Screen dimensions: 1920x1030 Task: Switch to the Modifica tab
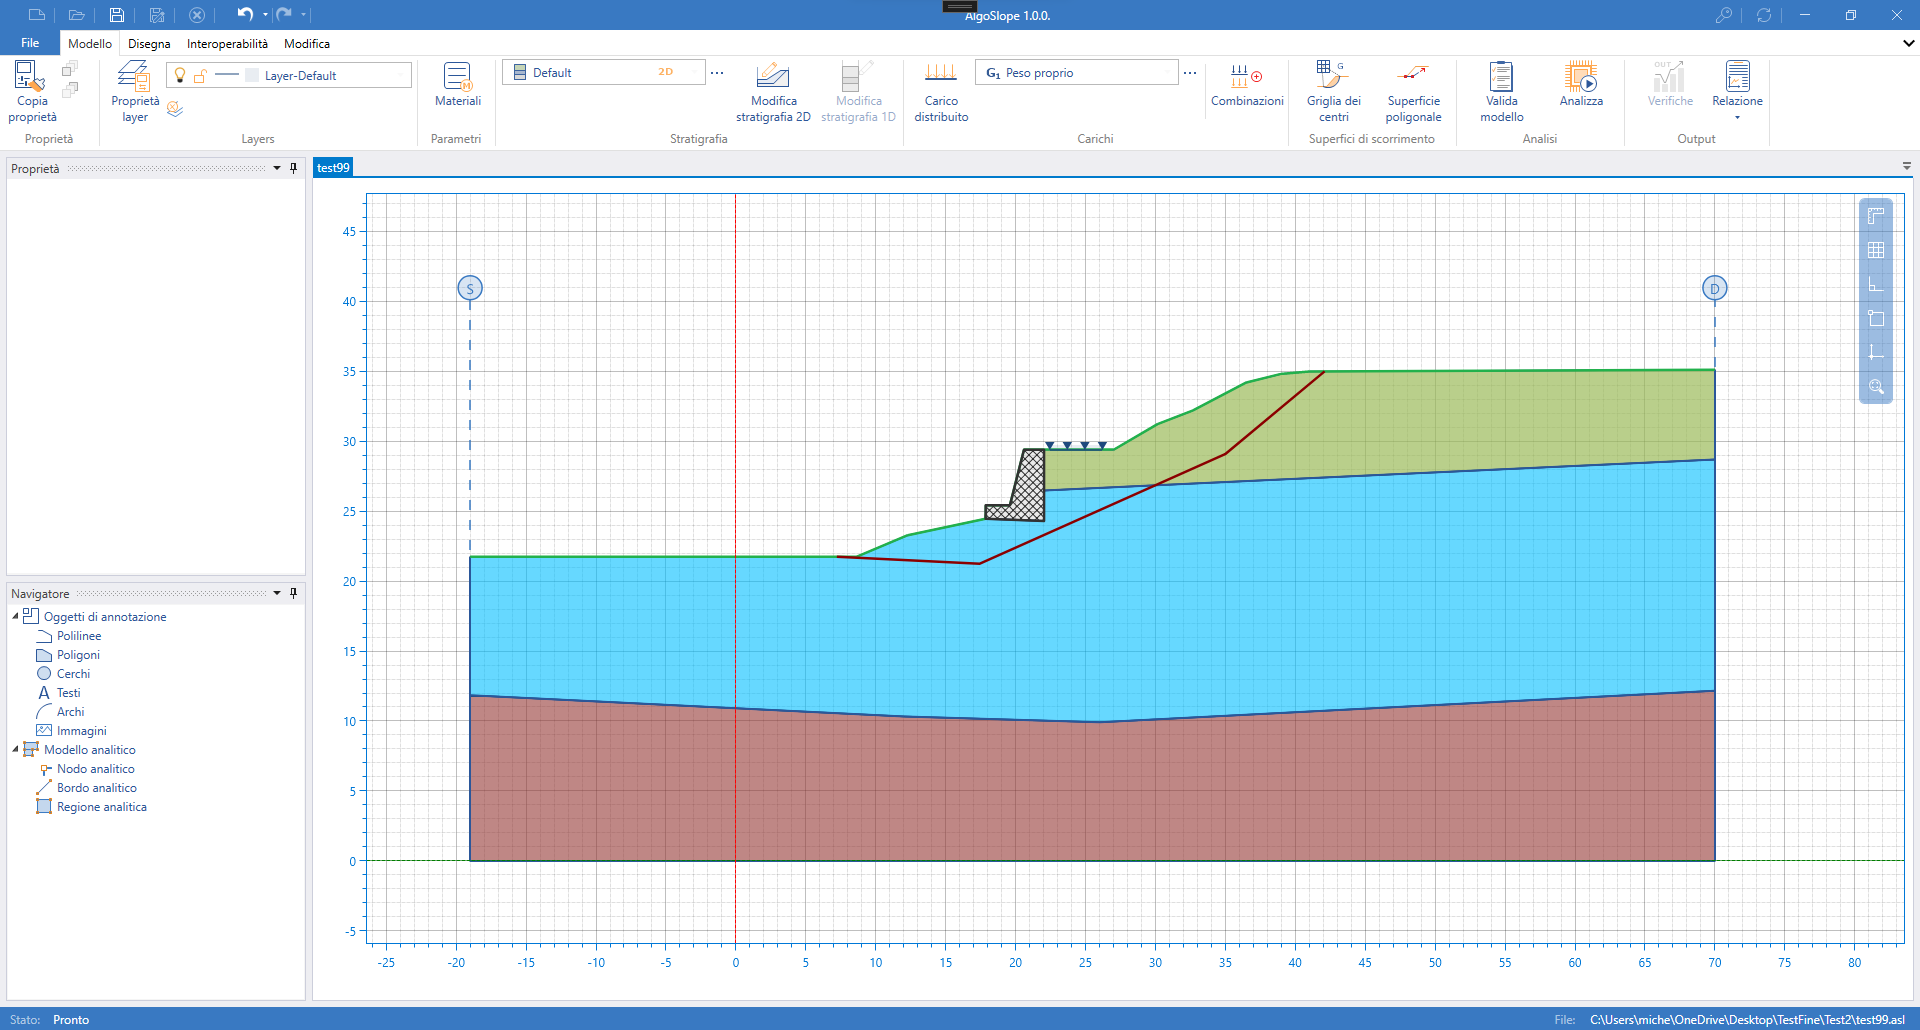click(x=307, y=44)
